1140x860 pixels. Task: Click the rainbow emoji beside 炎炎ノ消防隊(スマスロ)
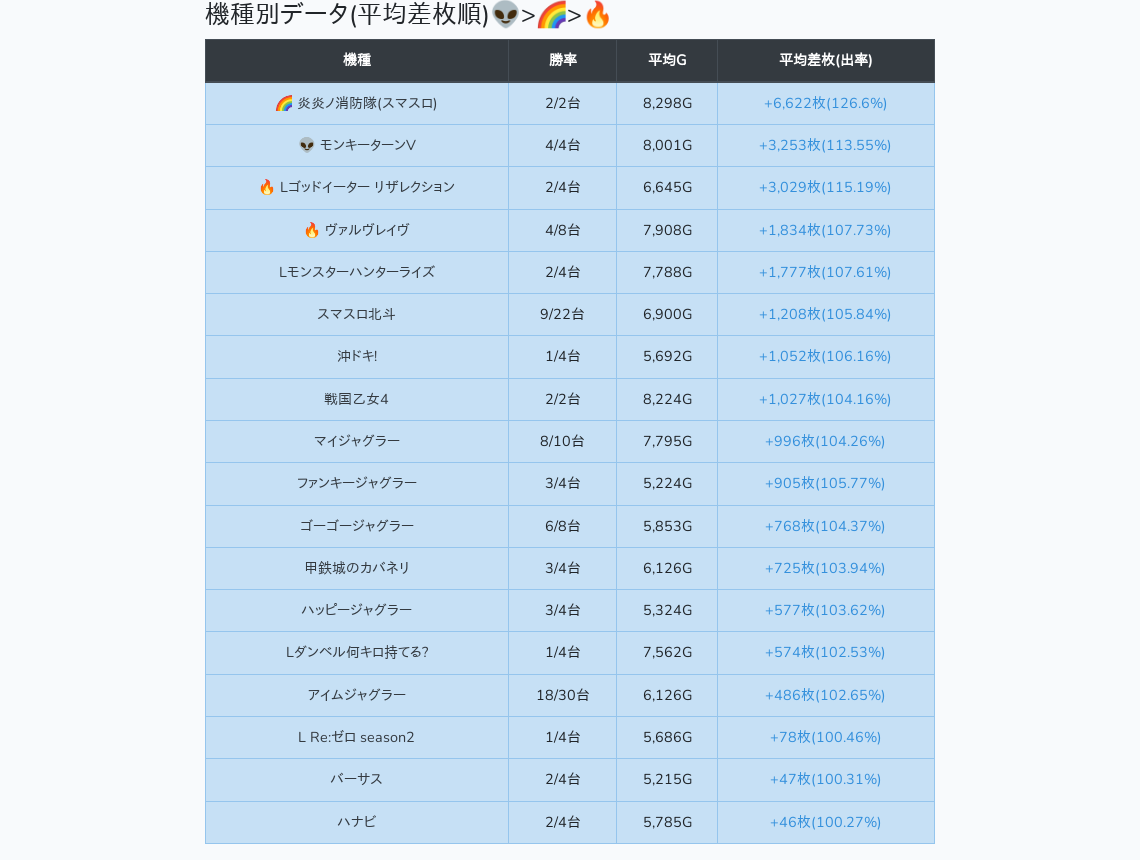[x=284, y=103]
